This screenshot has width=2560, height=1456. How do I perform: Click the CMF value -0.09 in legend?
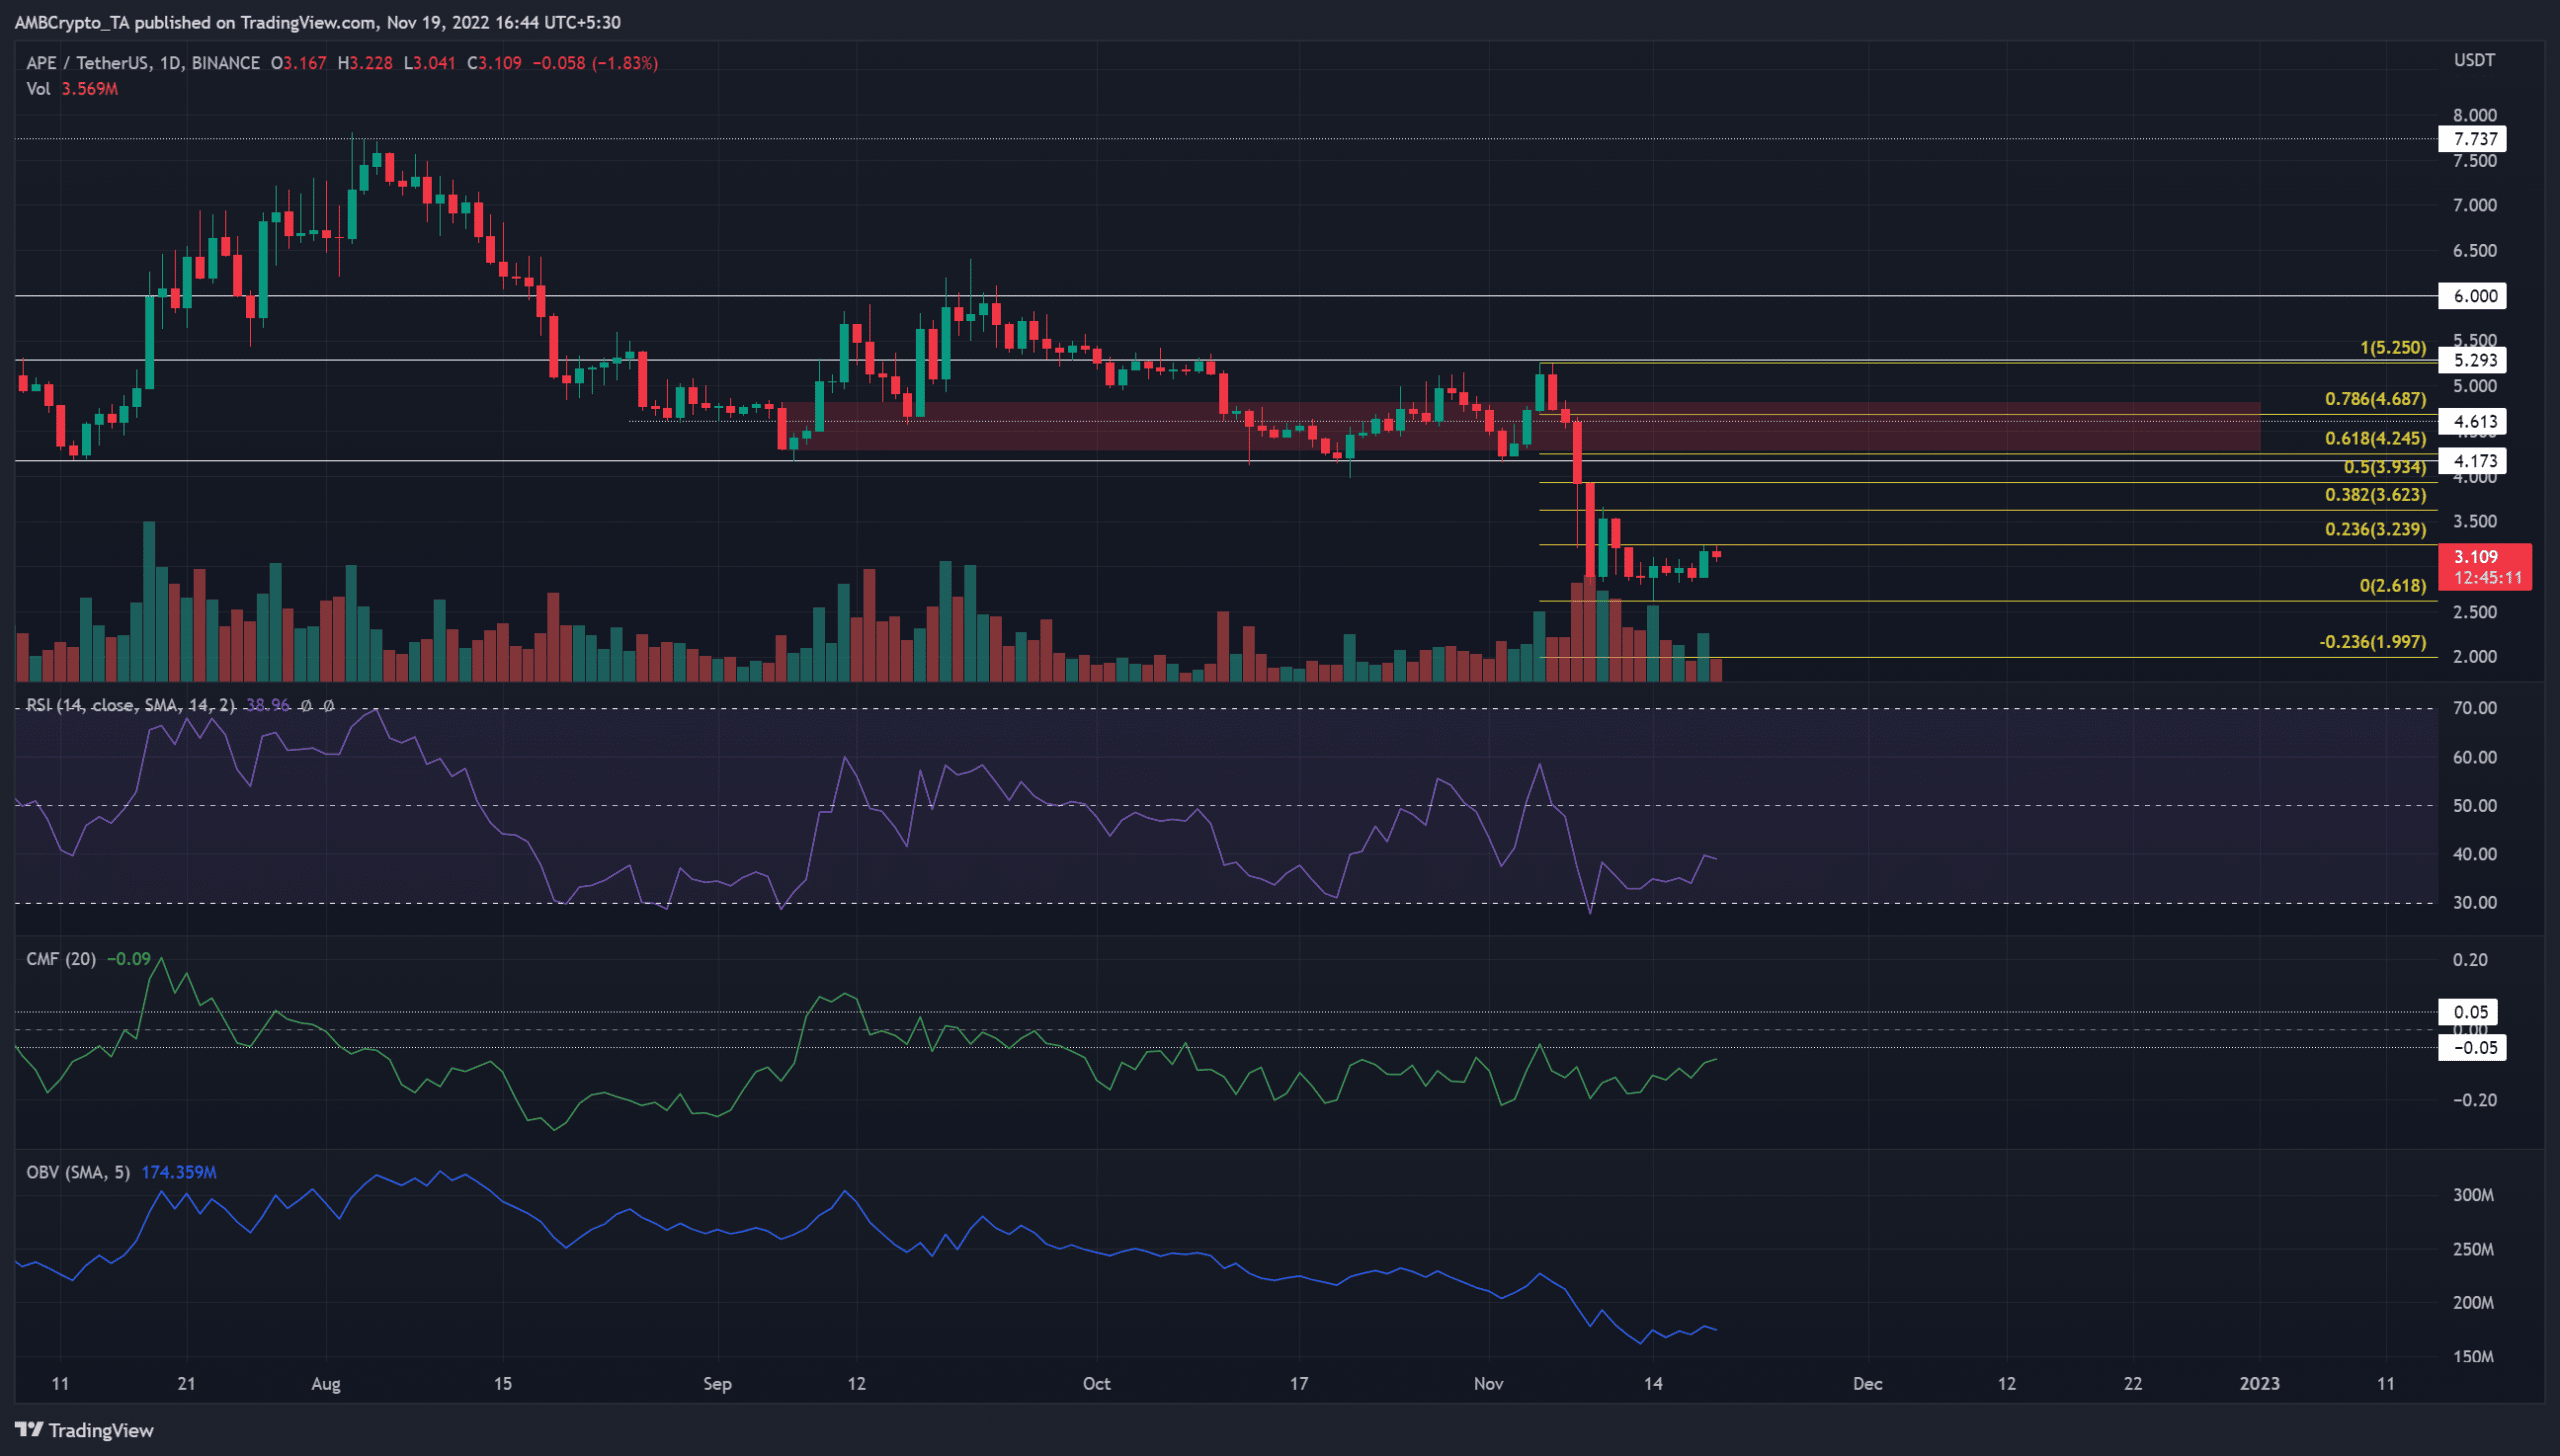click(128, 959)
